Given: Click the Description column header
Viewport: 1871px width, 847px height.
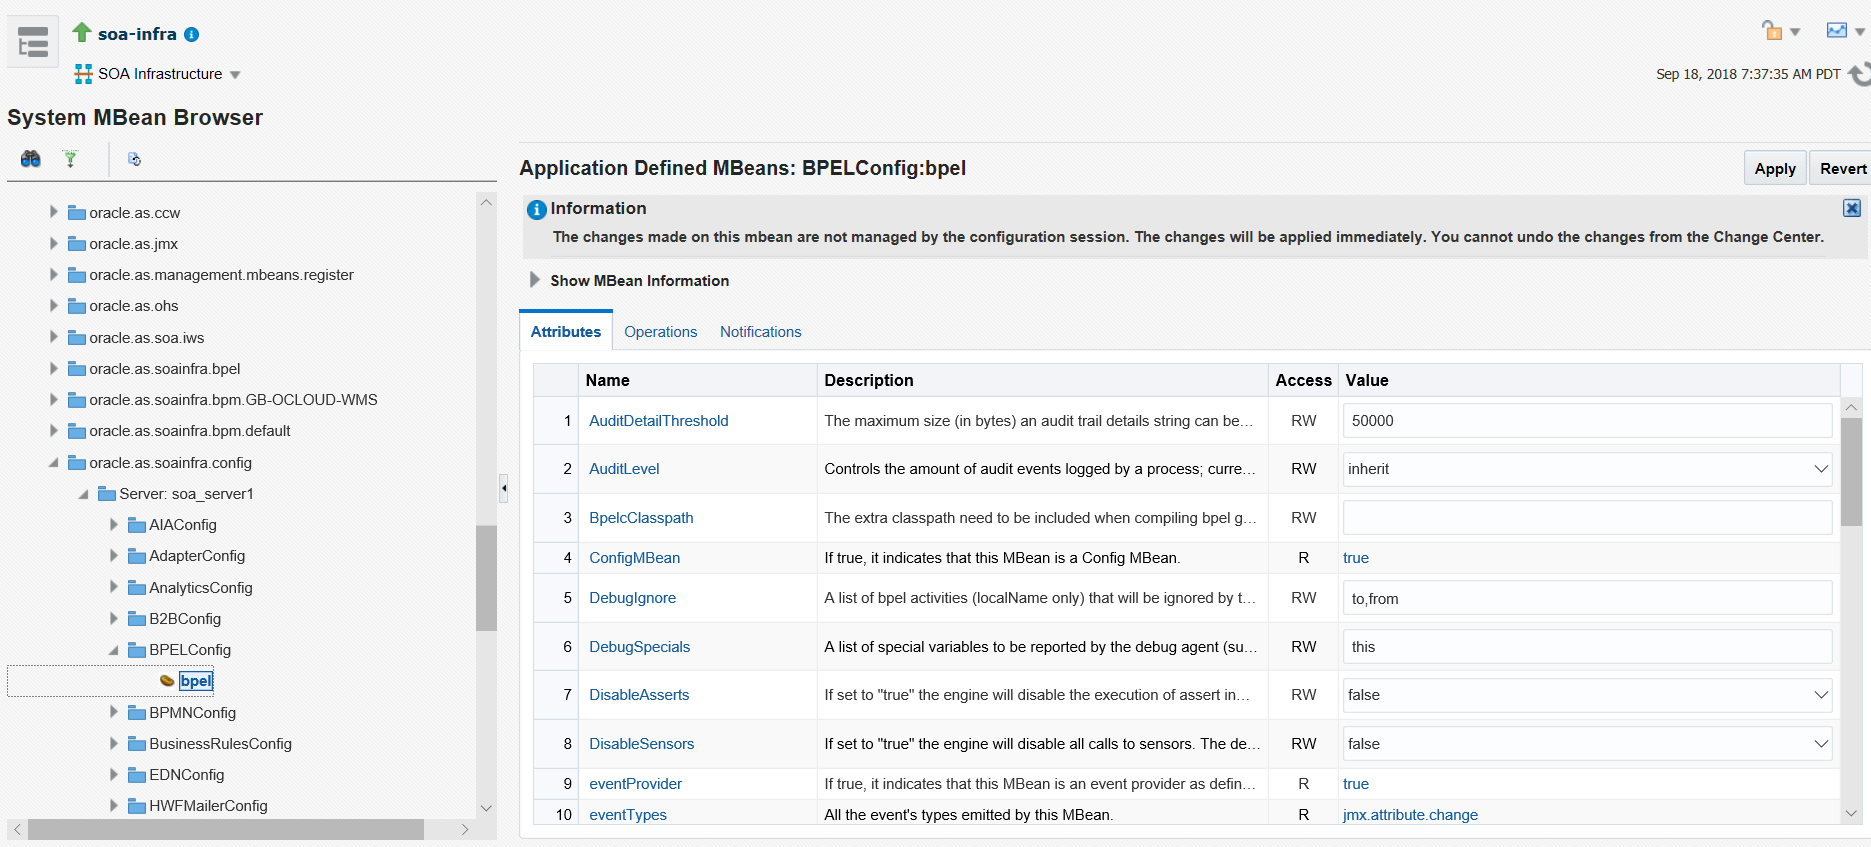Looking at the screenshot, I should coord(1042,380).
